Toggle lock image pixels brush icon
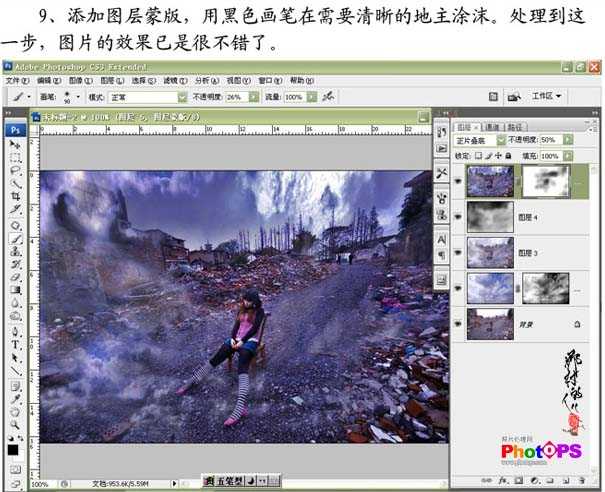The height and width of the screenshot is (492, 605). (x=489, y=156)
